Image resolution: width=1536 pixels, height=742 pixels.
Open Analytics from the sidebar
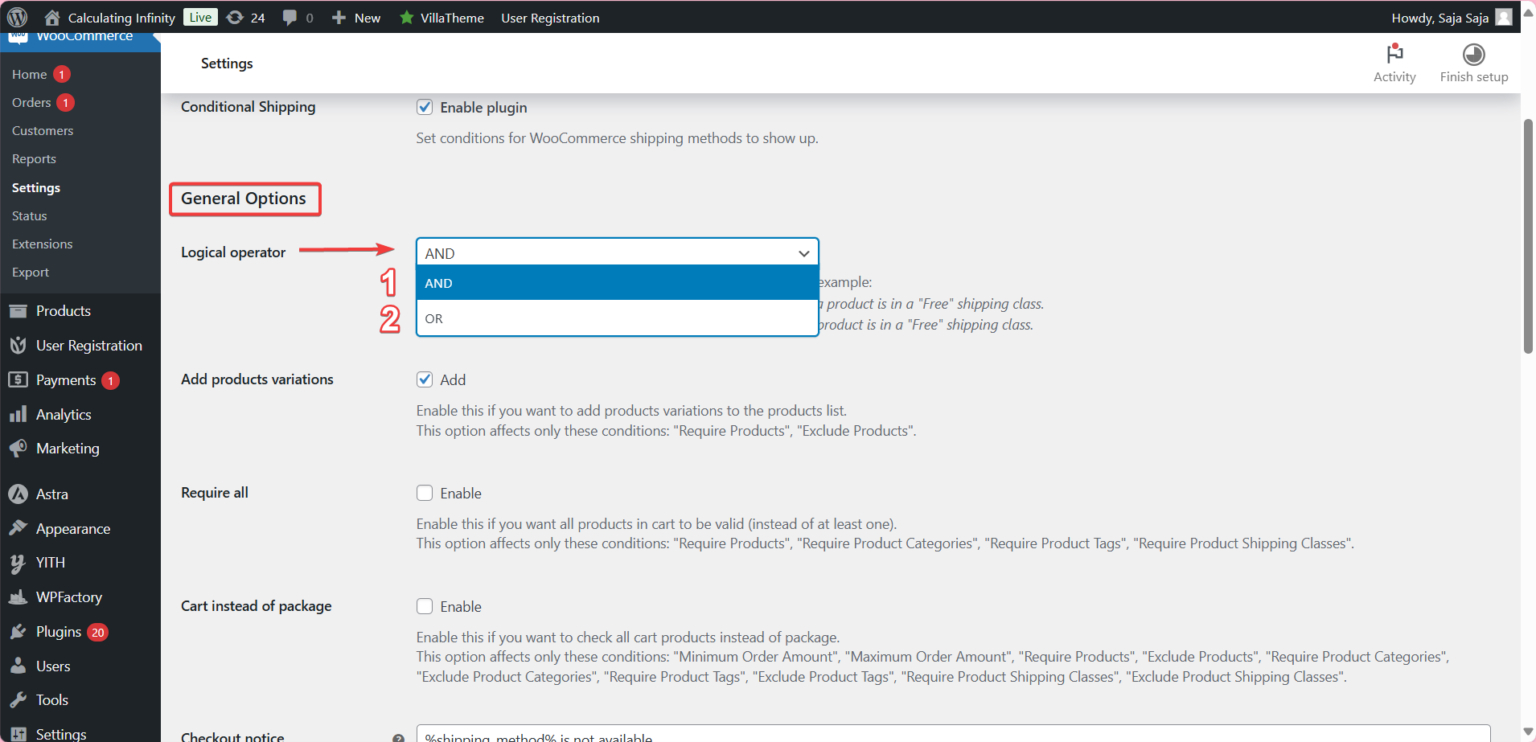[63, 414]
